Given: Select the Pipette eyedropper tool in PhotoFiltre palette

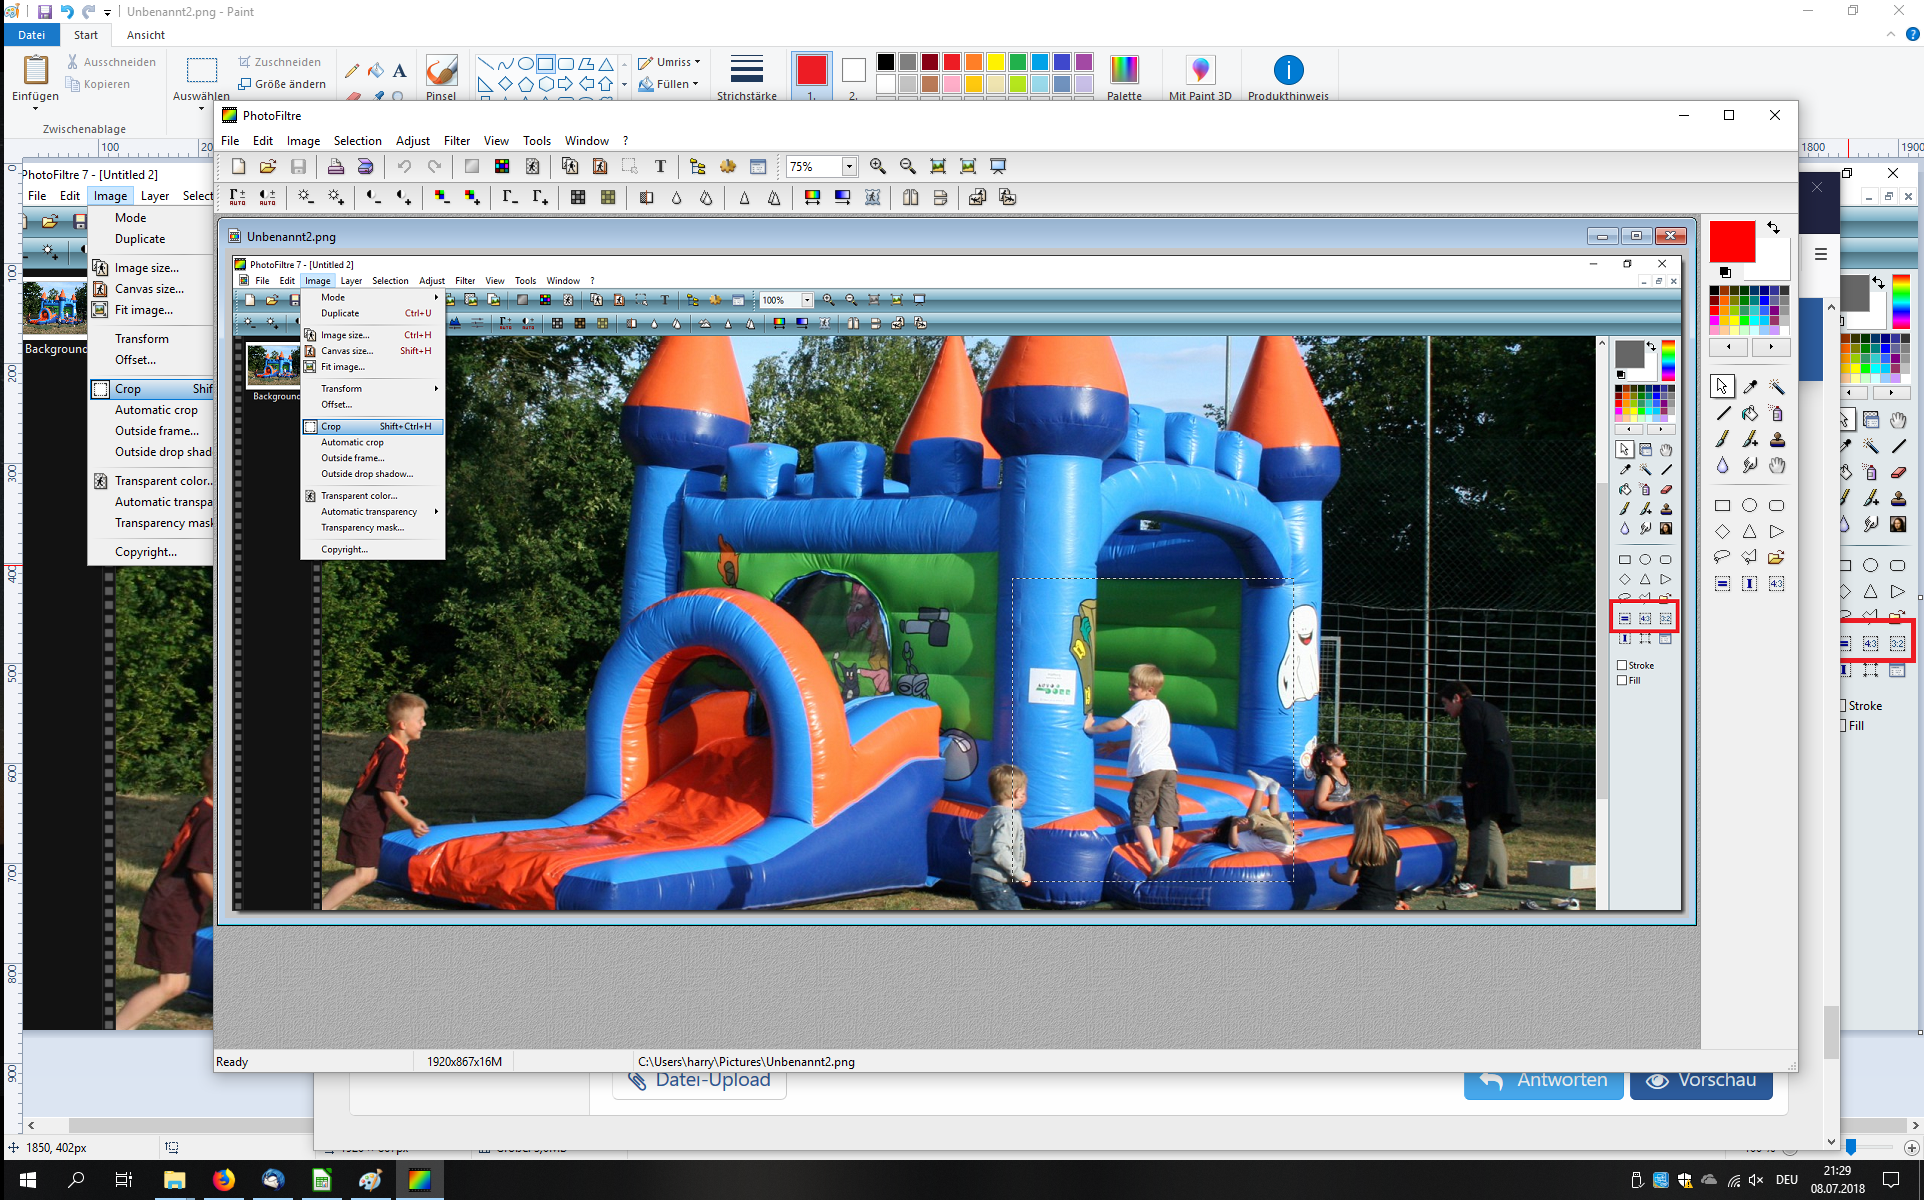Looking at the screenshot, I should click(1749, 387).
